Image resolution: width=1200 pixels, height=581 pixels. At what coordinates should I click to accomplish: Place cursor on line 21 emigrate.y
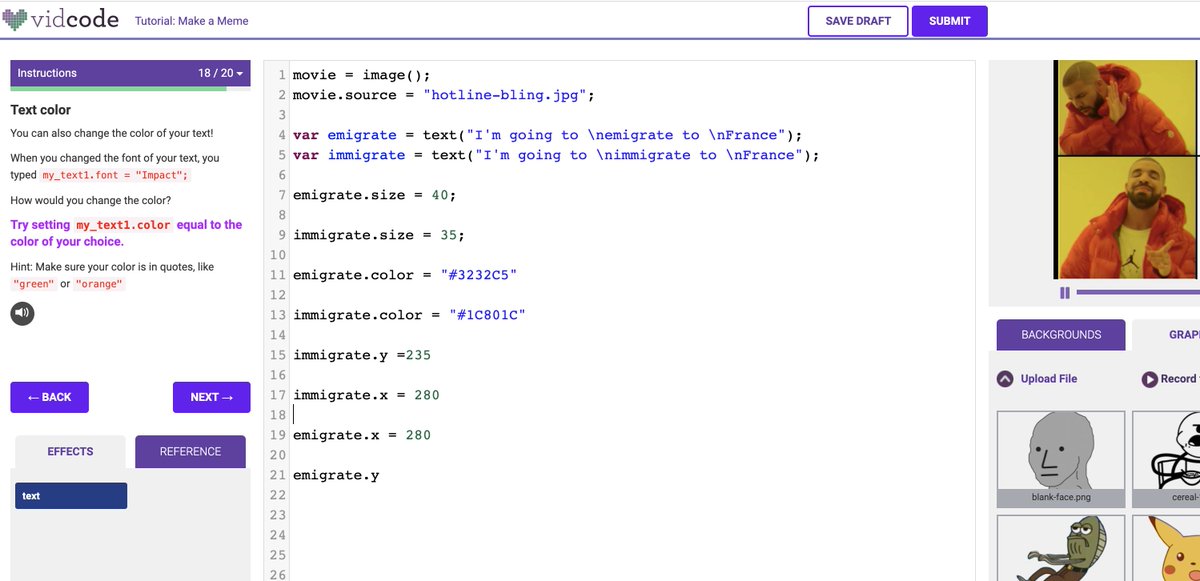336,475
